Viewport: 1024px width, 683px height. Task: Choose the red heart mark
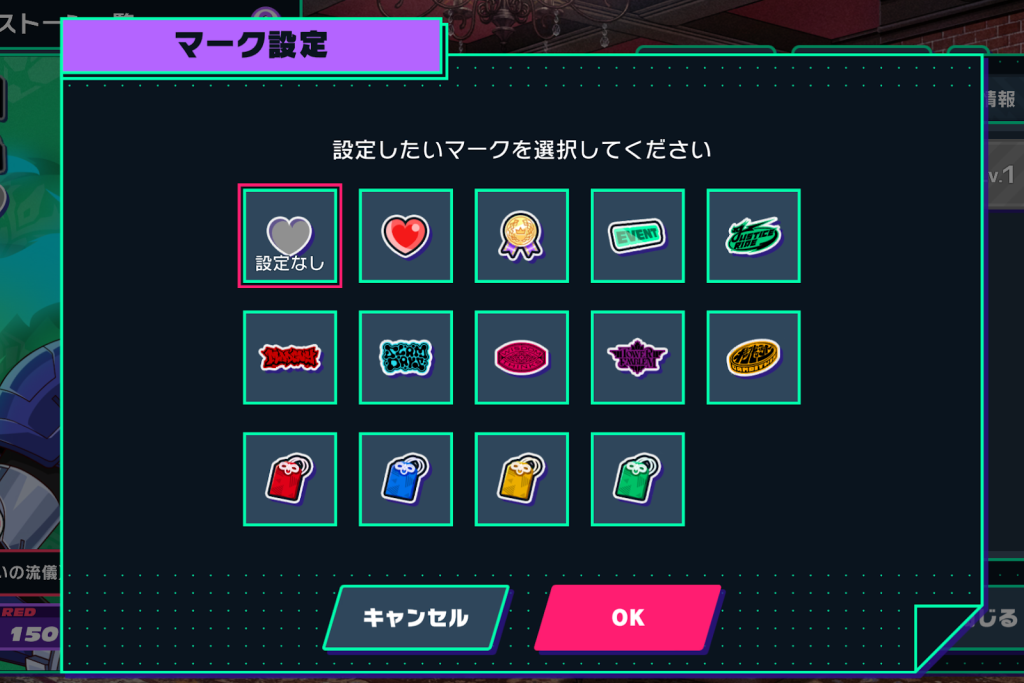(406, 236)
